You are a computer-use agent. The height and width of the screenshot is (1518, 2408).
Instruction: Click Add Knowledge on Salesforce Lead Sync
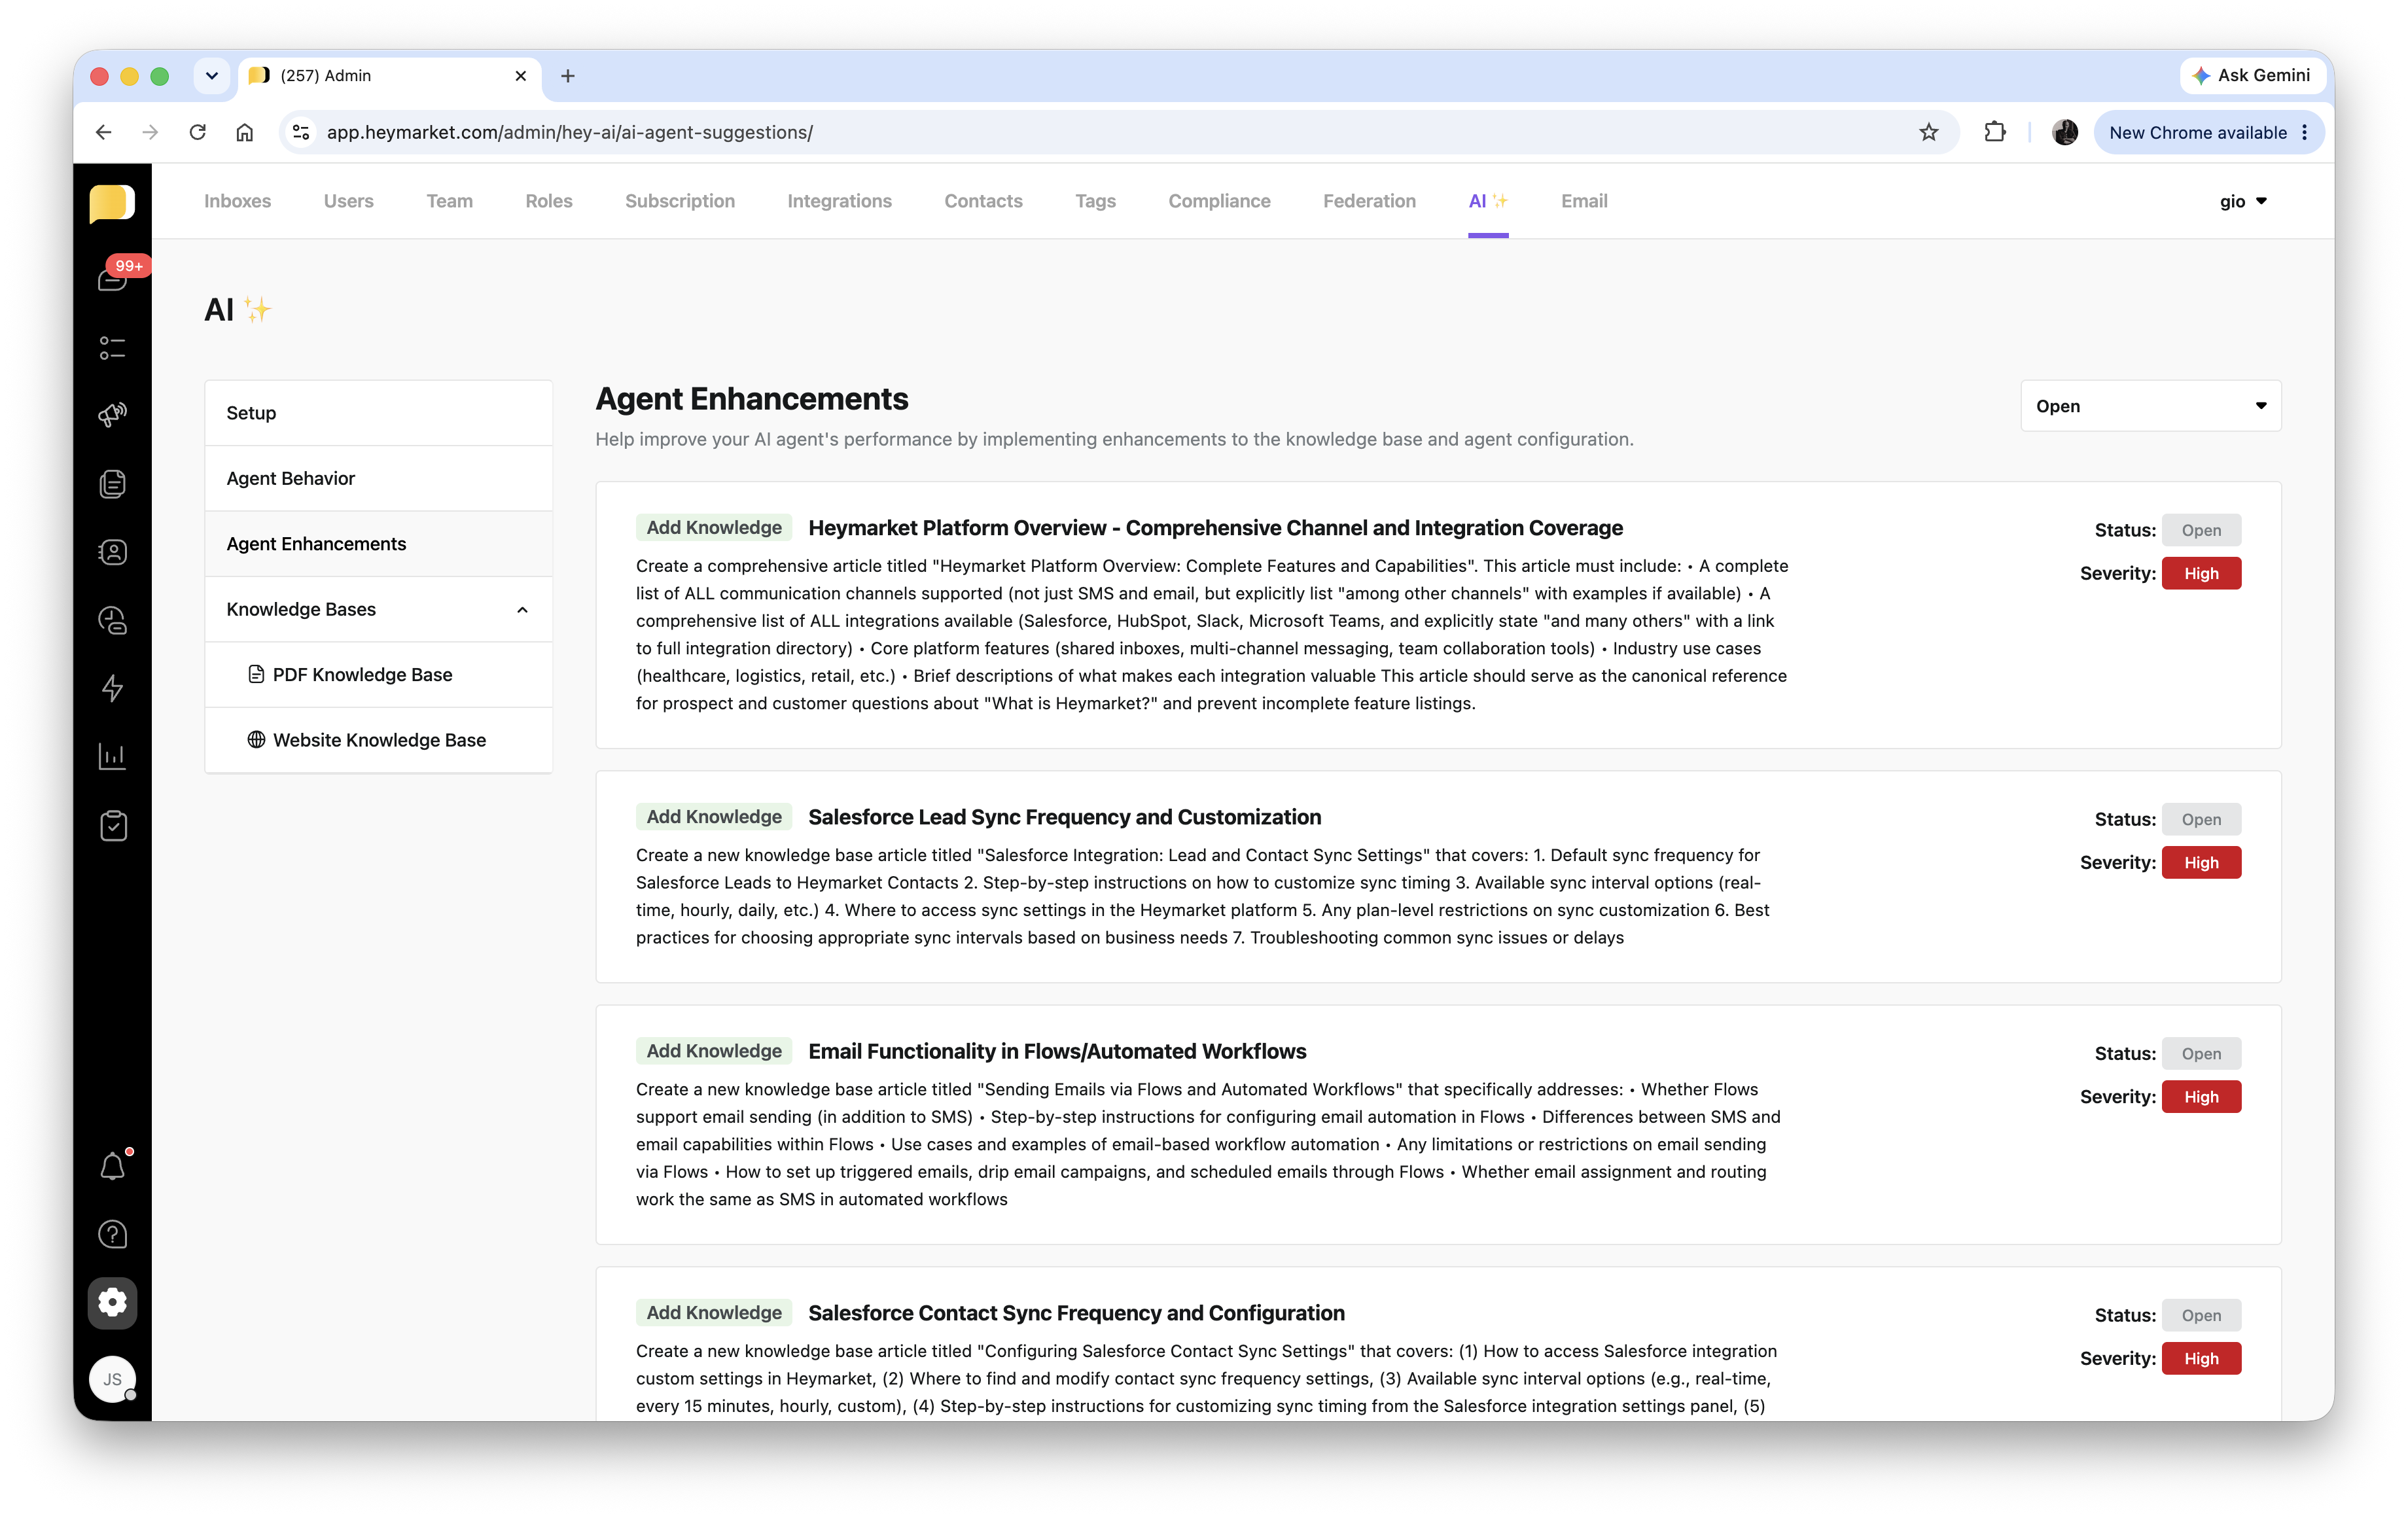(713, 817)
